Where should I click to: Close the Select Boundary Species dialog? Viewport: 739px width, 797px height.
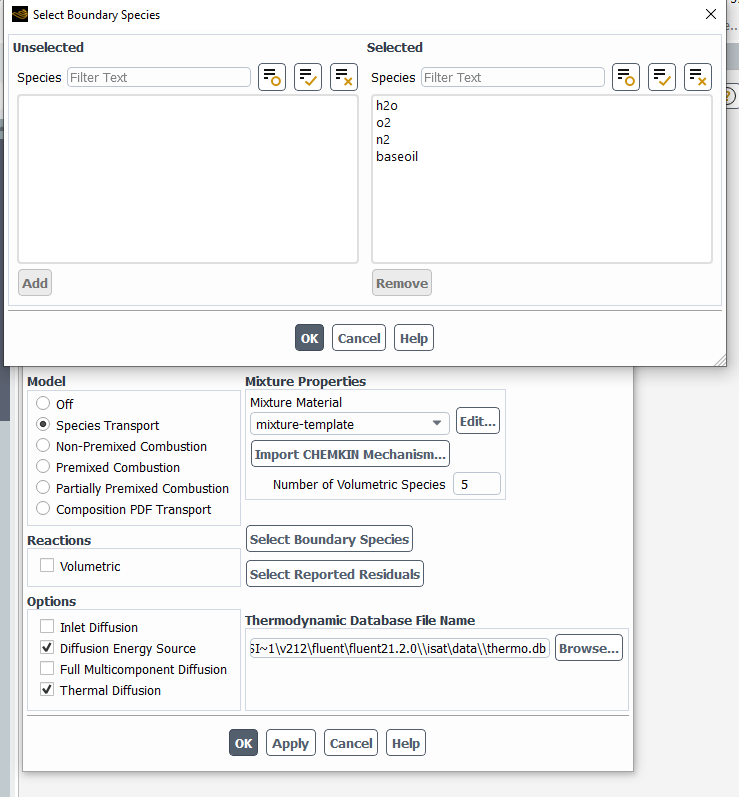pos(711,14)
